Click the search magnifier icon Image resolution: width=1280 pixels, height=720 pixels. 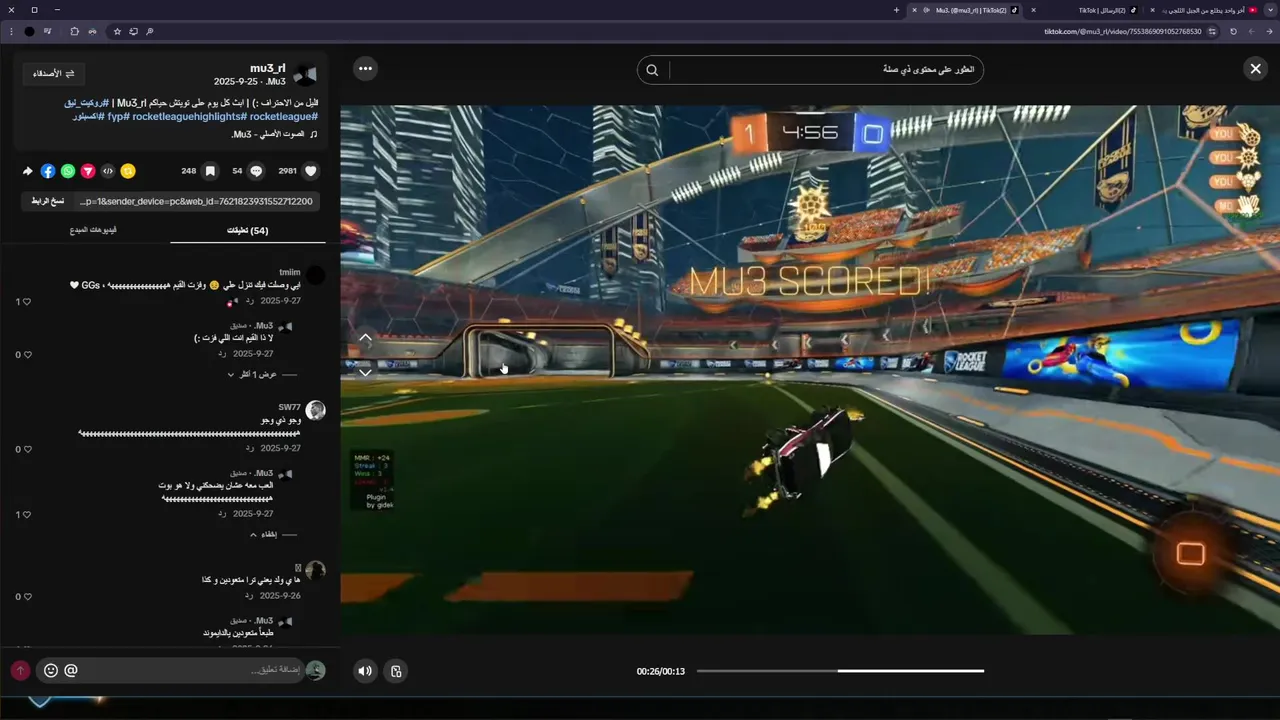pos(652,70)
